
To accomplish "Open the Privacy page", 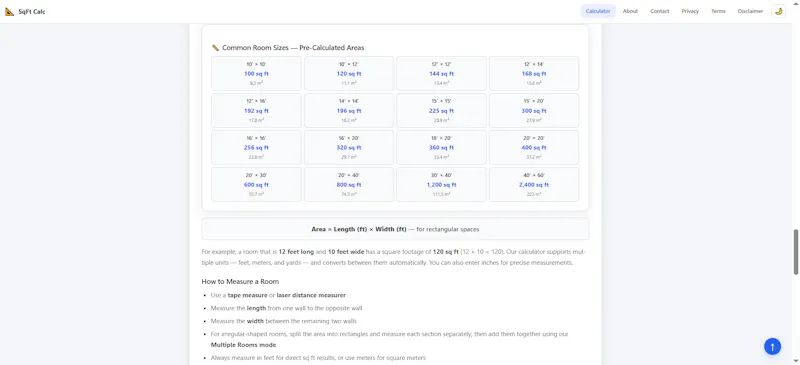I will coord(690,11).
